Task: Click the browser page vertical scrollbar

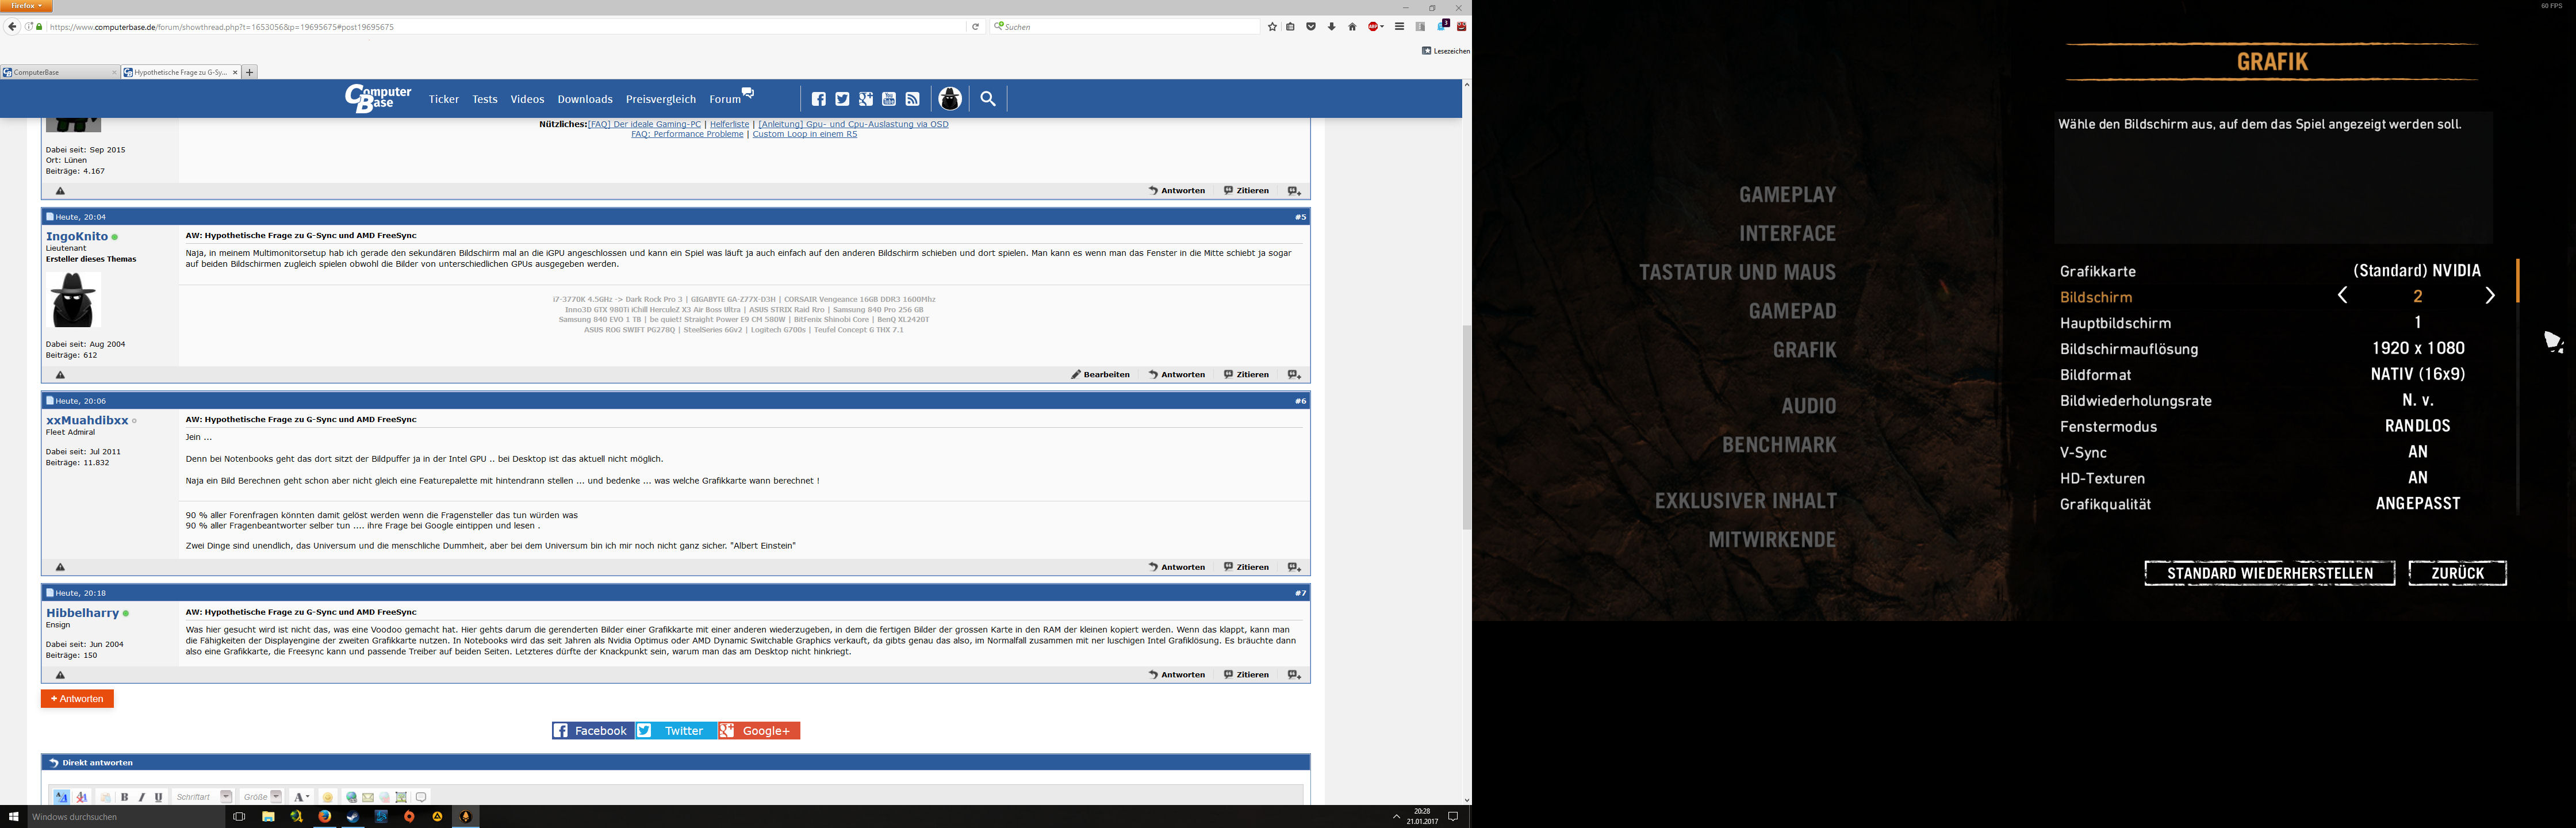Action: click(x=1467, y=427)
